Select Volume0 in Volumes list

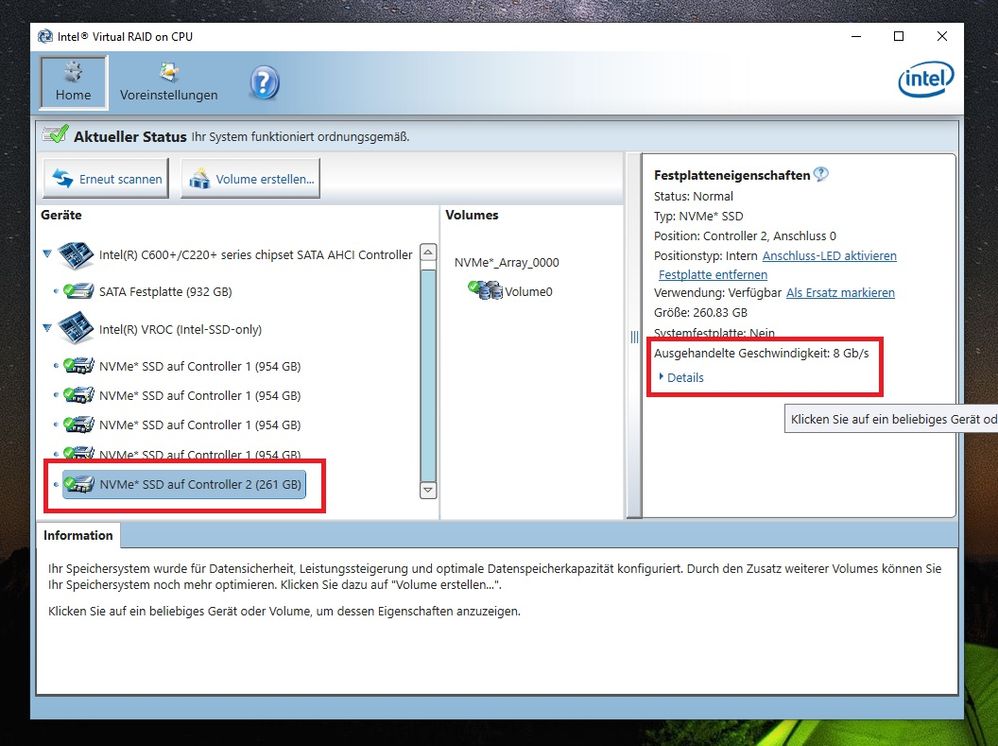pos(528,292)
